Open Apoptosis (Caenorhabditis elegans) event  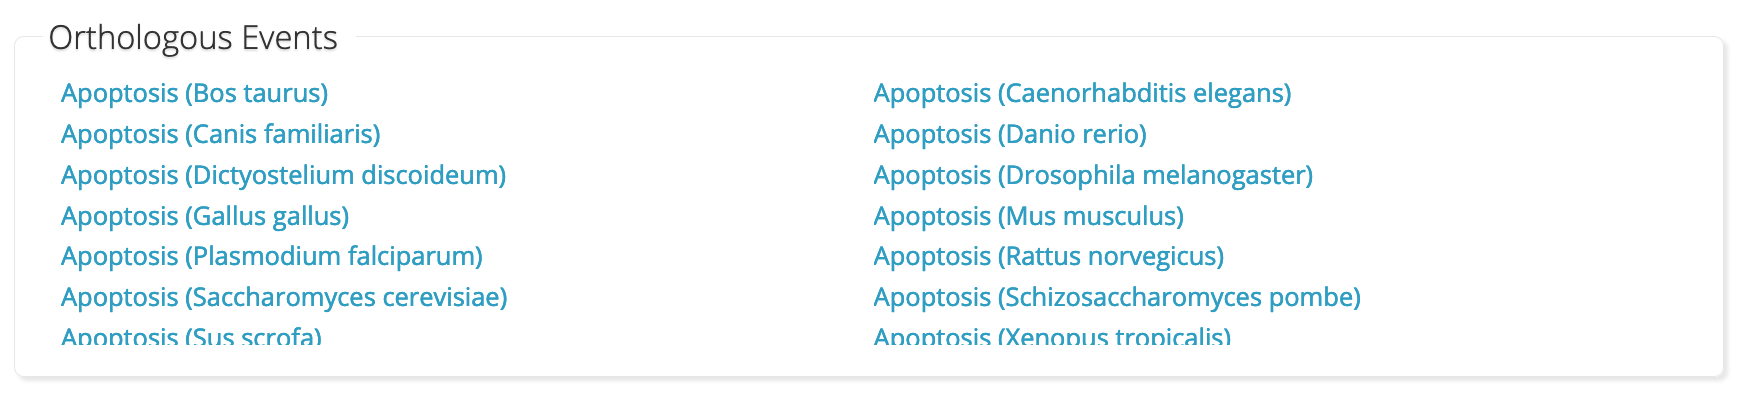click(1082, 93)
